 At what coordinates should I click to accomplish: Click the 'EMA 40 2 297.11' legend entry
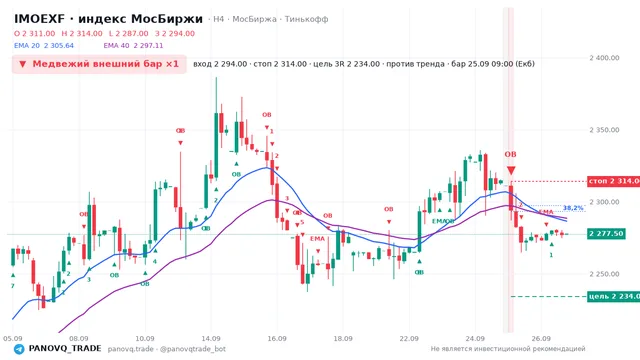tap(133, 45)
